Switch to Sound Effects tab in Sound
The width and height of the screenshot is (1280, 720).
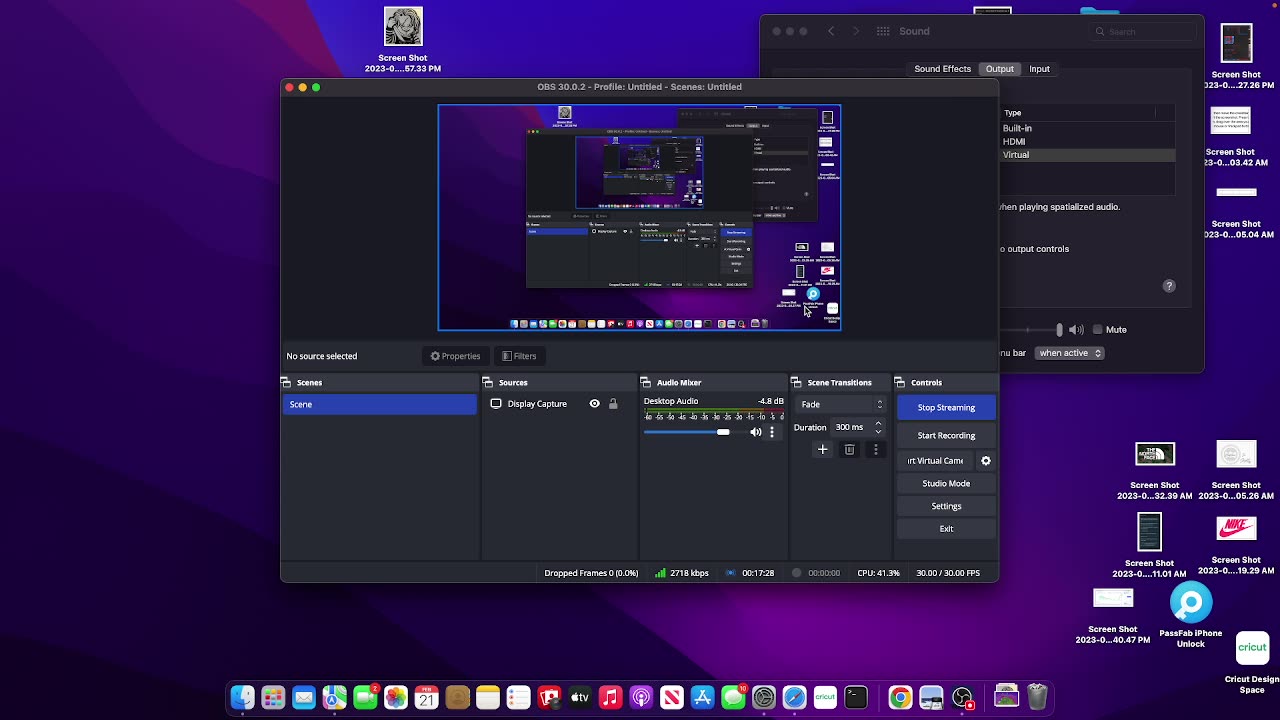(942, 69)
